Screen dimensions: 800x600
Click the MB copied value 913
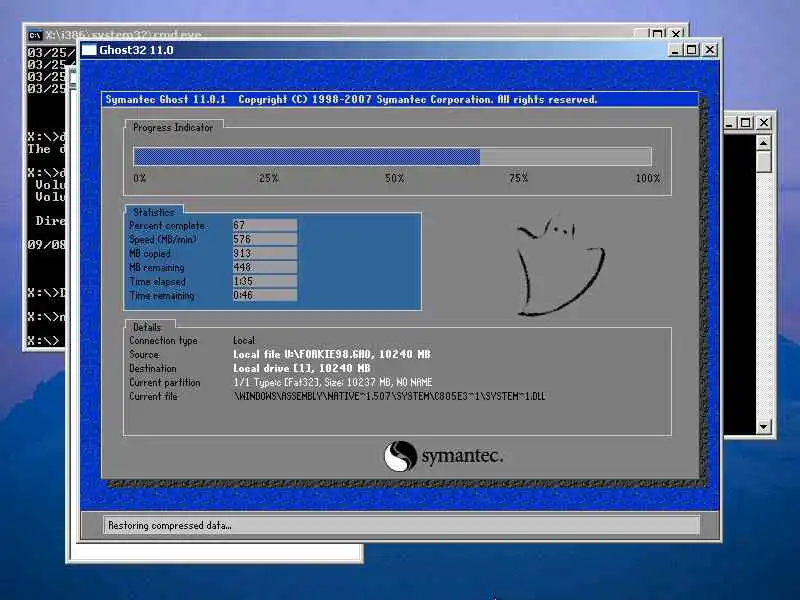265,253
